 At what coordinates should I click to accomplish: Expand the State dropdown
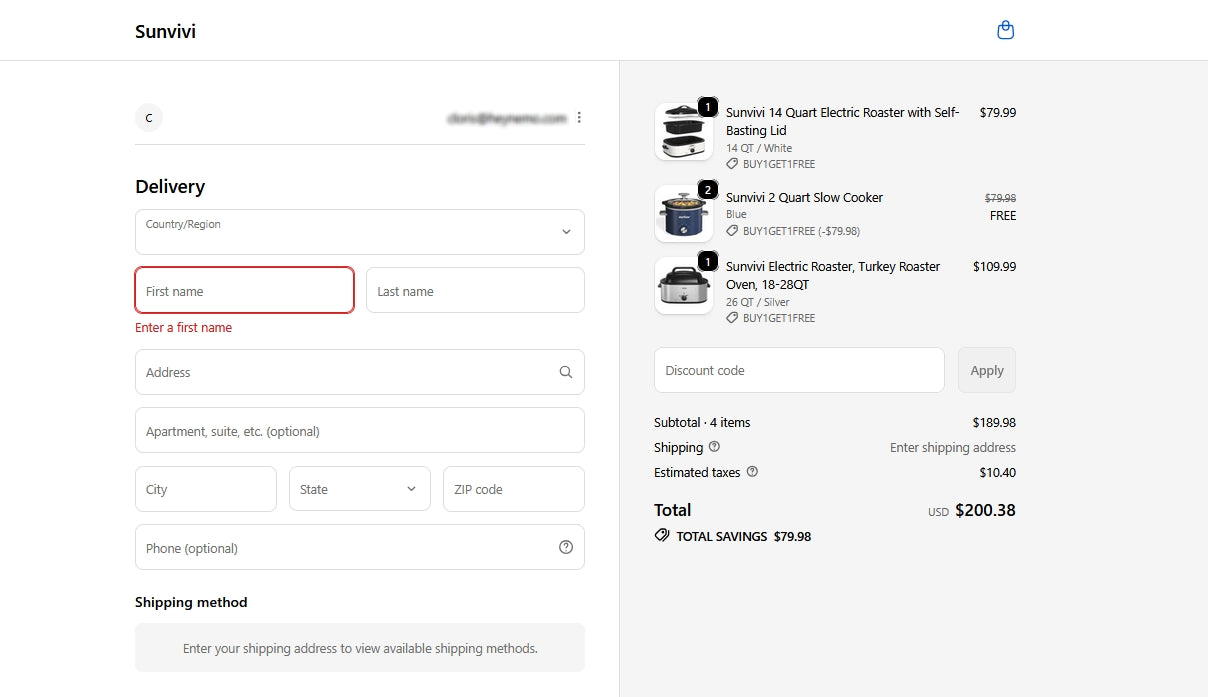click(x=360, y=489)
